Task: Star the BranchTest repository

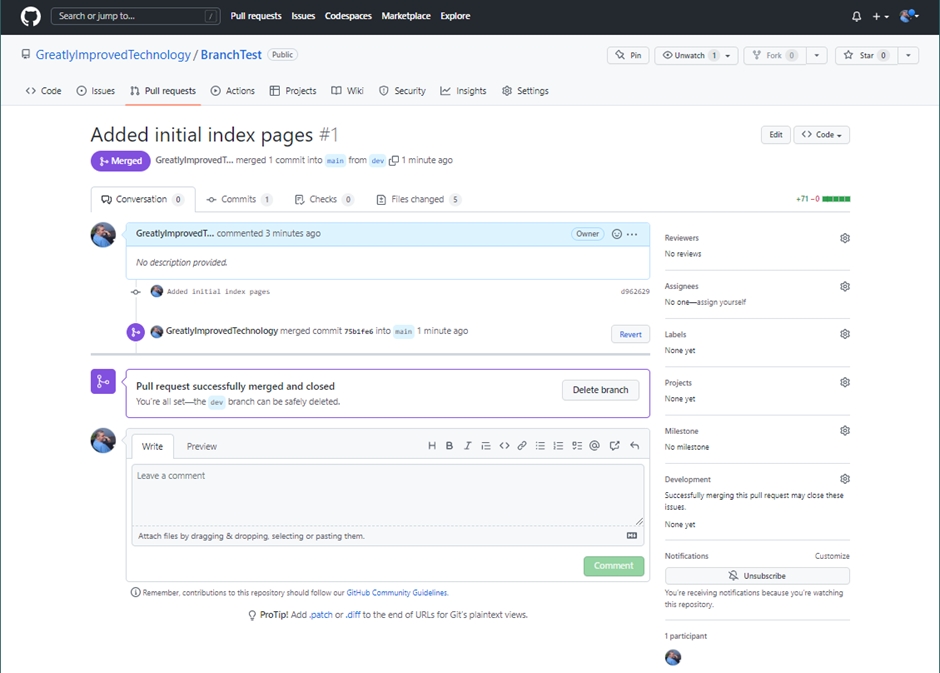Action: [x=866, y=56]
